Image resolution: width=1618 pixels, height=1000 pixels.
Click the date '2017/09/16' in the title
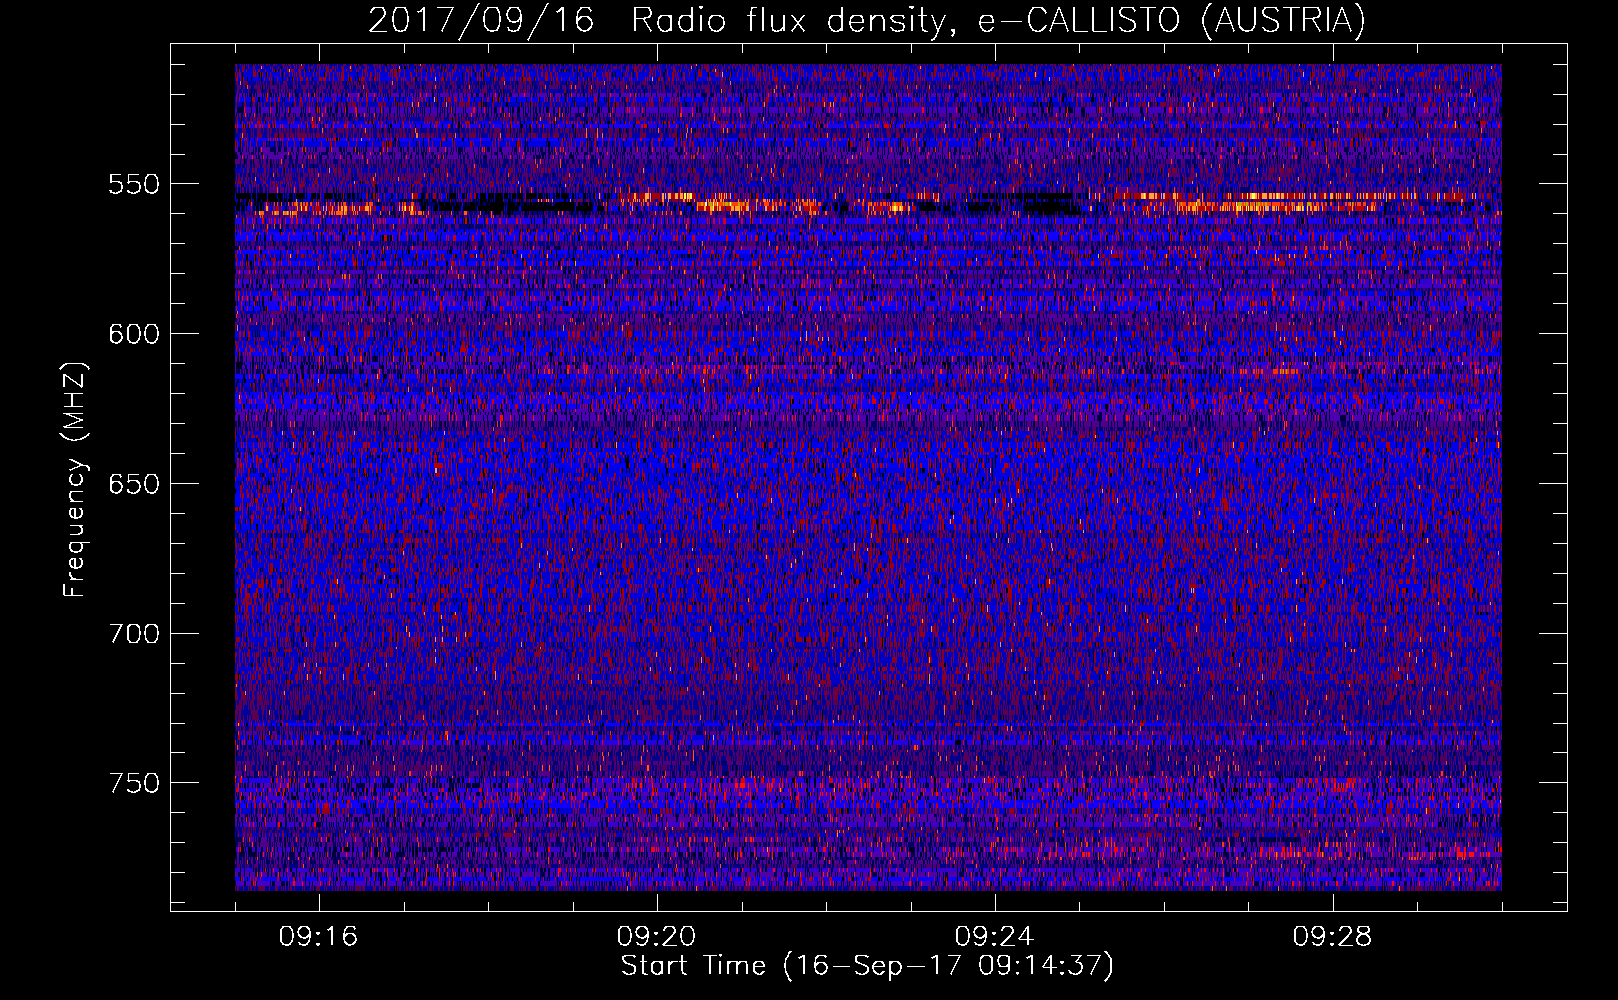pyautogui.click(x=481, y=21)
